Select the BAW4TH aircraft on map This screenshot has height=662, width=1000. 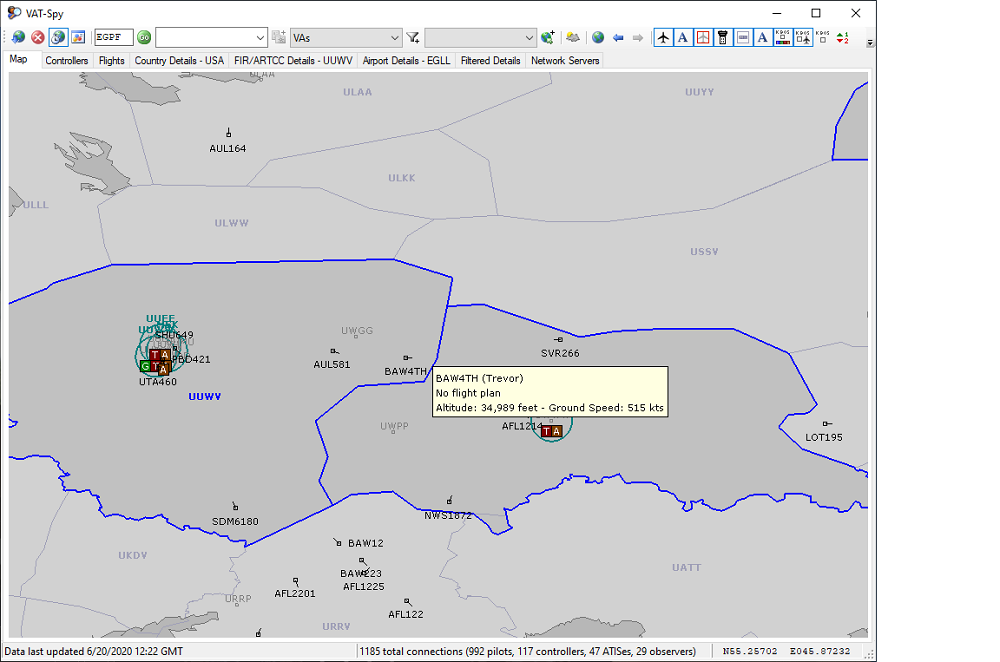[x=406, y=358]
